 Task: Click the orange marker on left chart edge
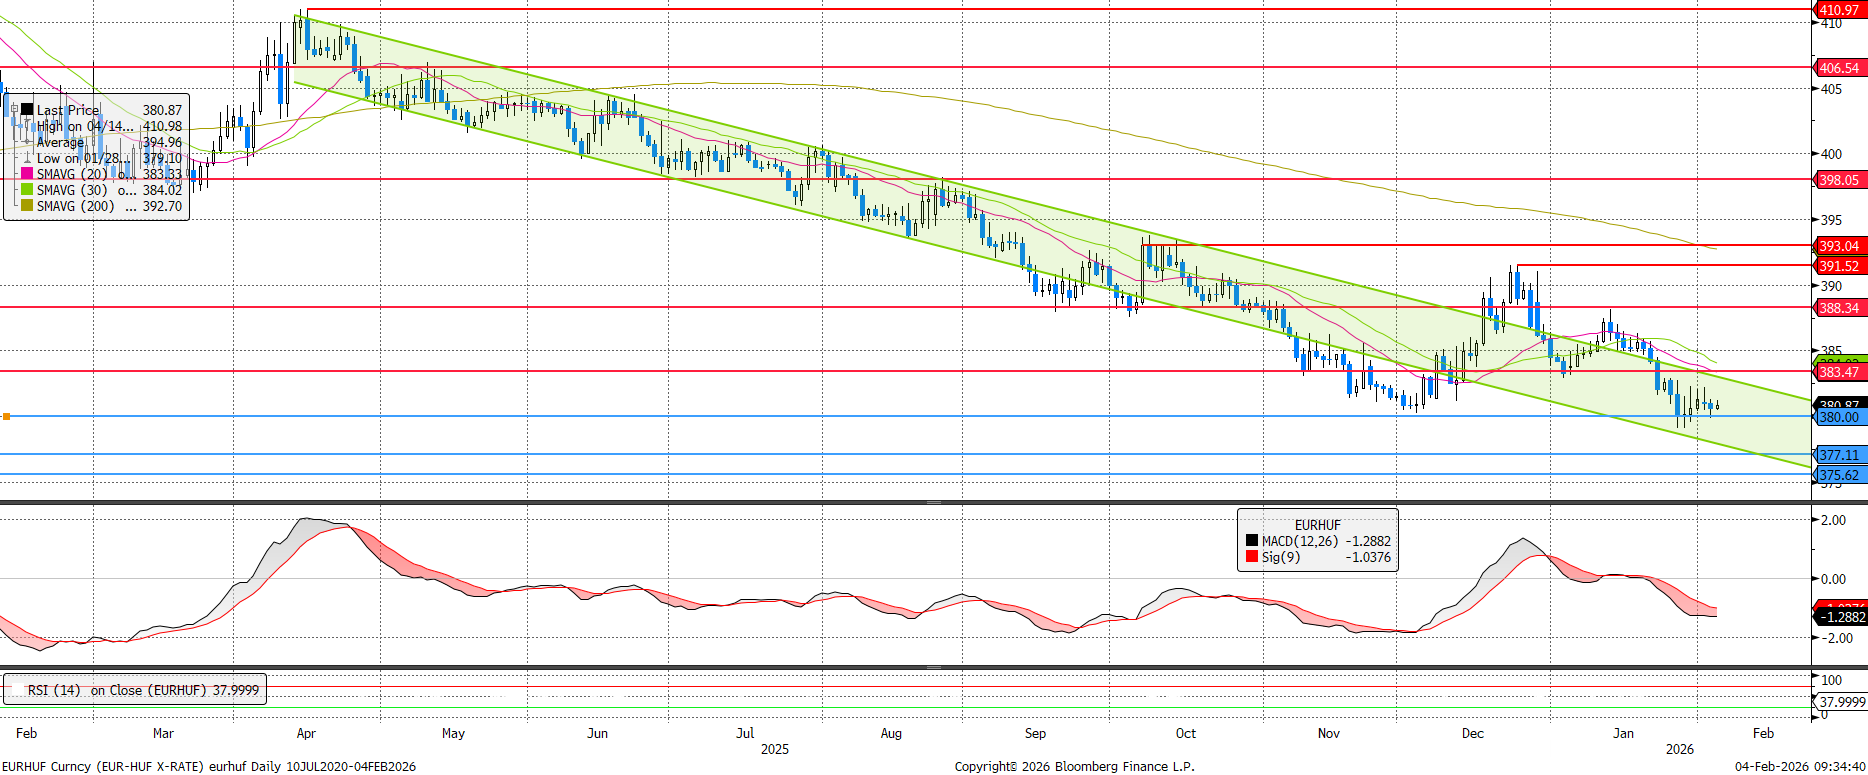point(7,416)
